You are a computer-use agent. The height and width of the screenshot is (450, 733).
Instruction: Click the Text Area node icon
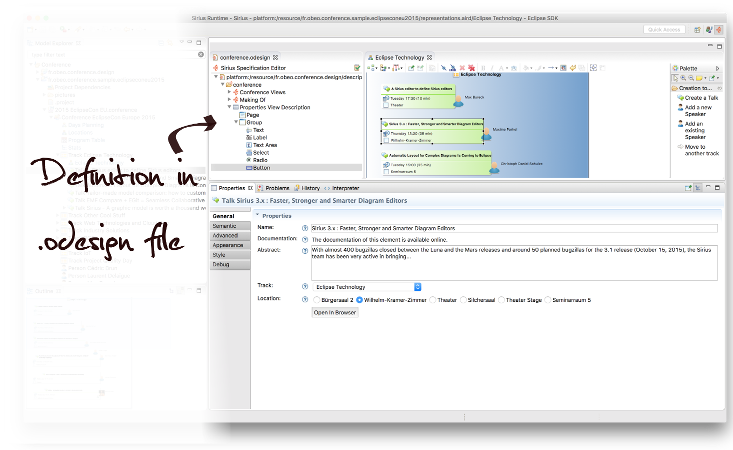(x=249, y=145)
